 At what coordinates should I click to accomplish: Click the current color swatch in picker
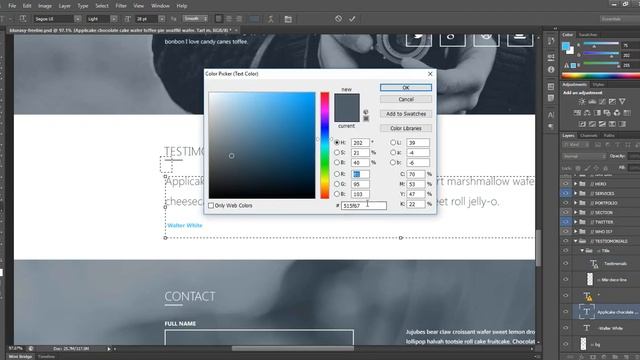pyautogui.click(x=347, y=115)
